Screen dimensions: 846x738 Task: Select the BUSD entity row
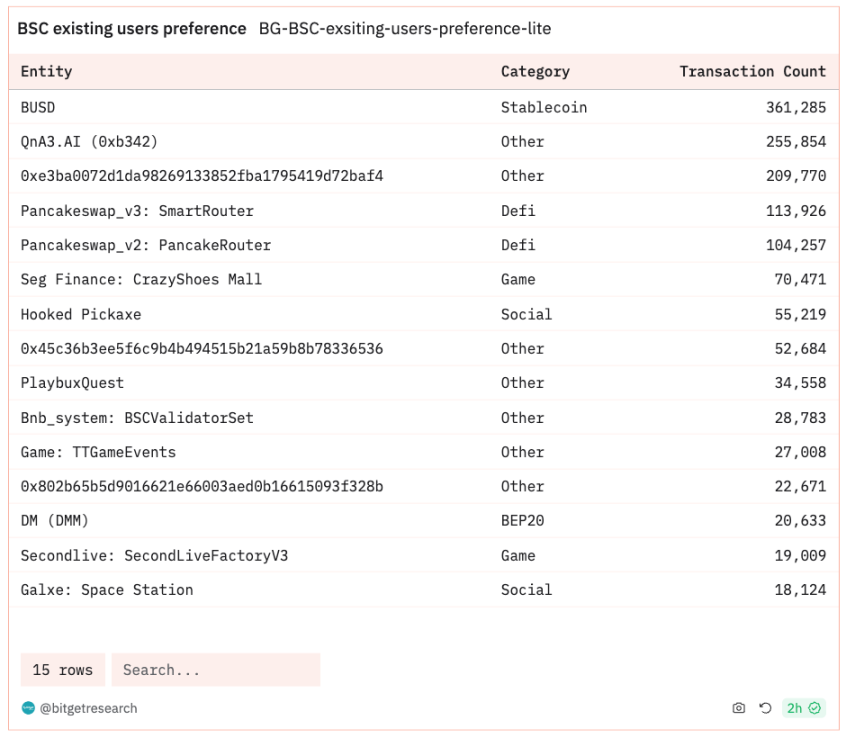click(424, 107)
